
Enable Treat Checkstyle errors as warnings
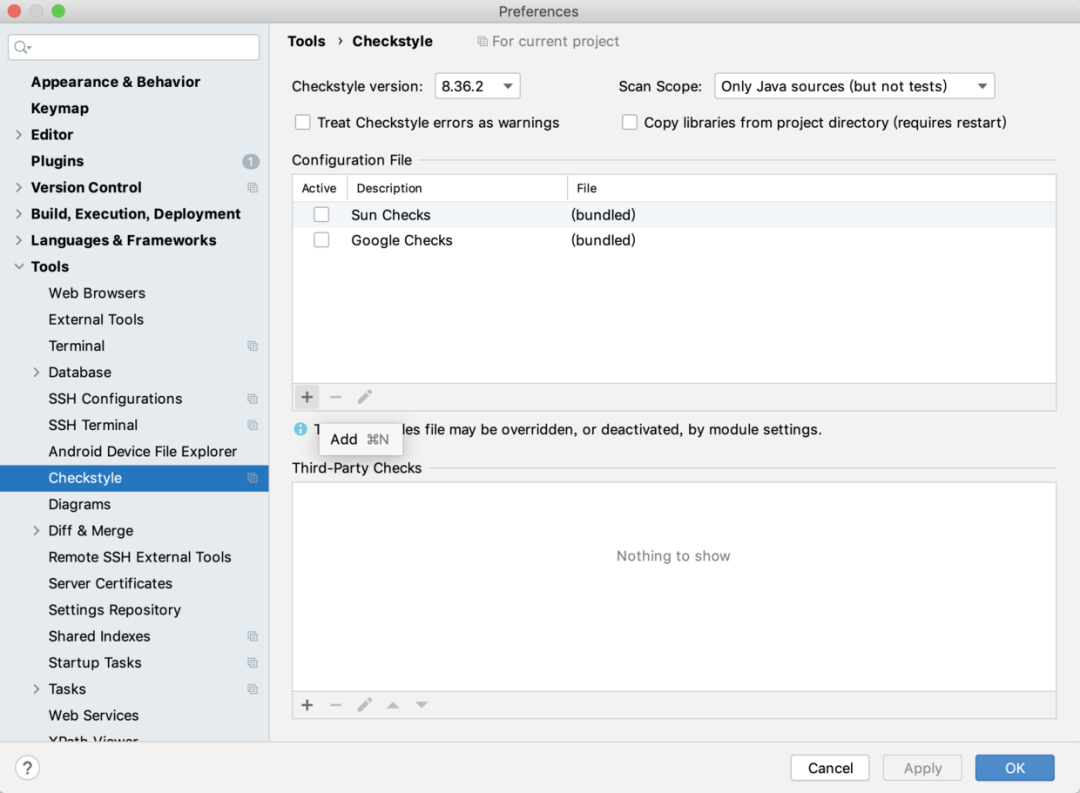point(302,122)
